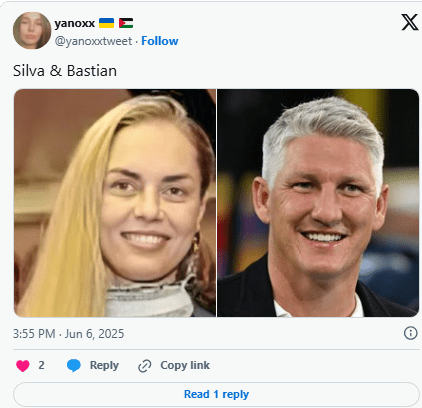Open the photo of the gray-haired man
The width and height of the screenshot is (422, 408).
[x=318, y=203]
